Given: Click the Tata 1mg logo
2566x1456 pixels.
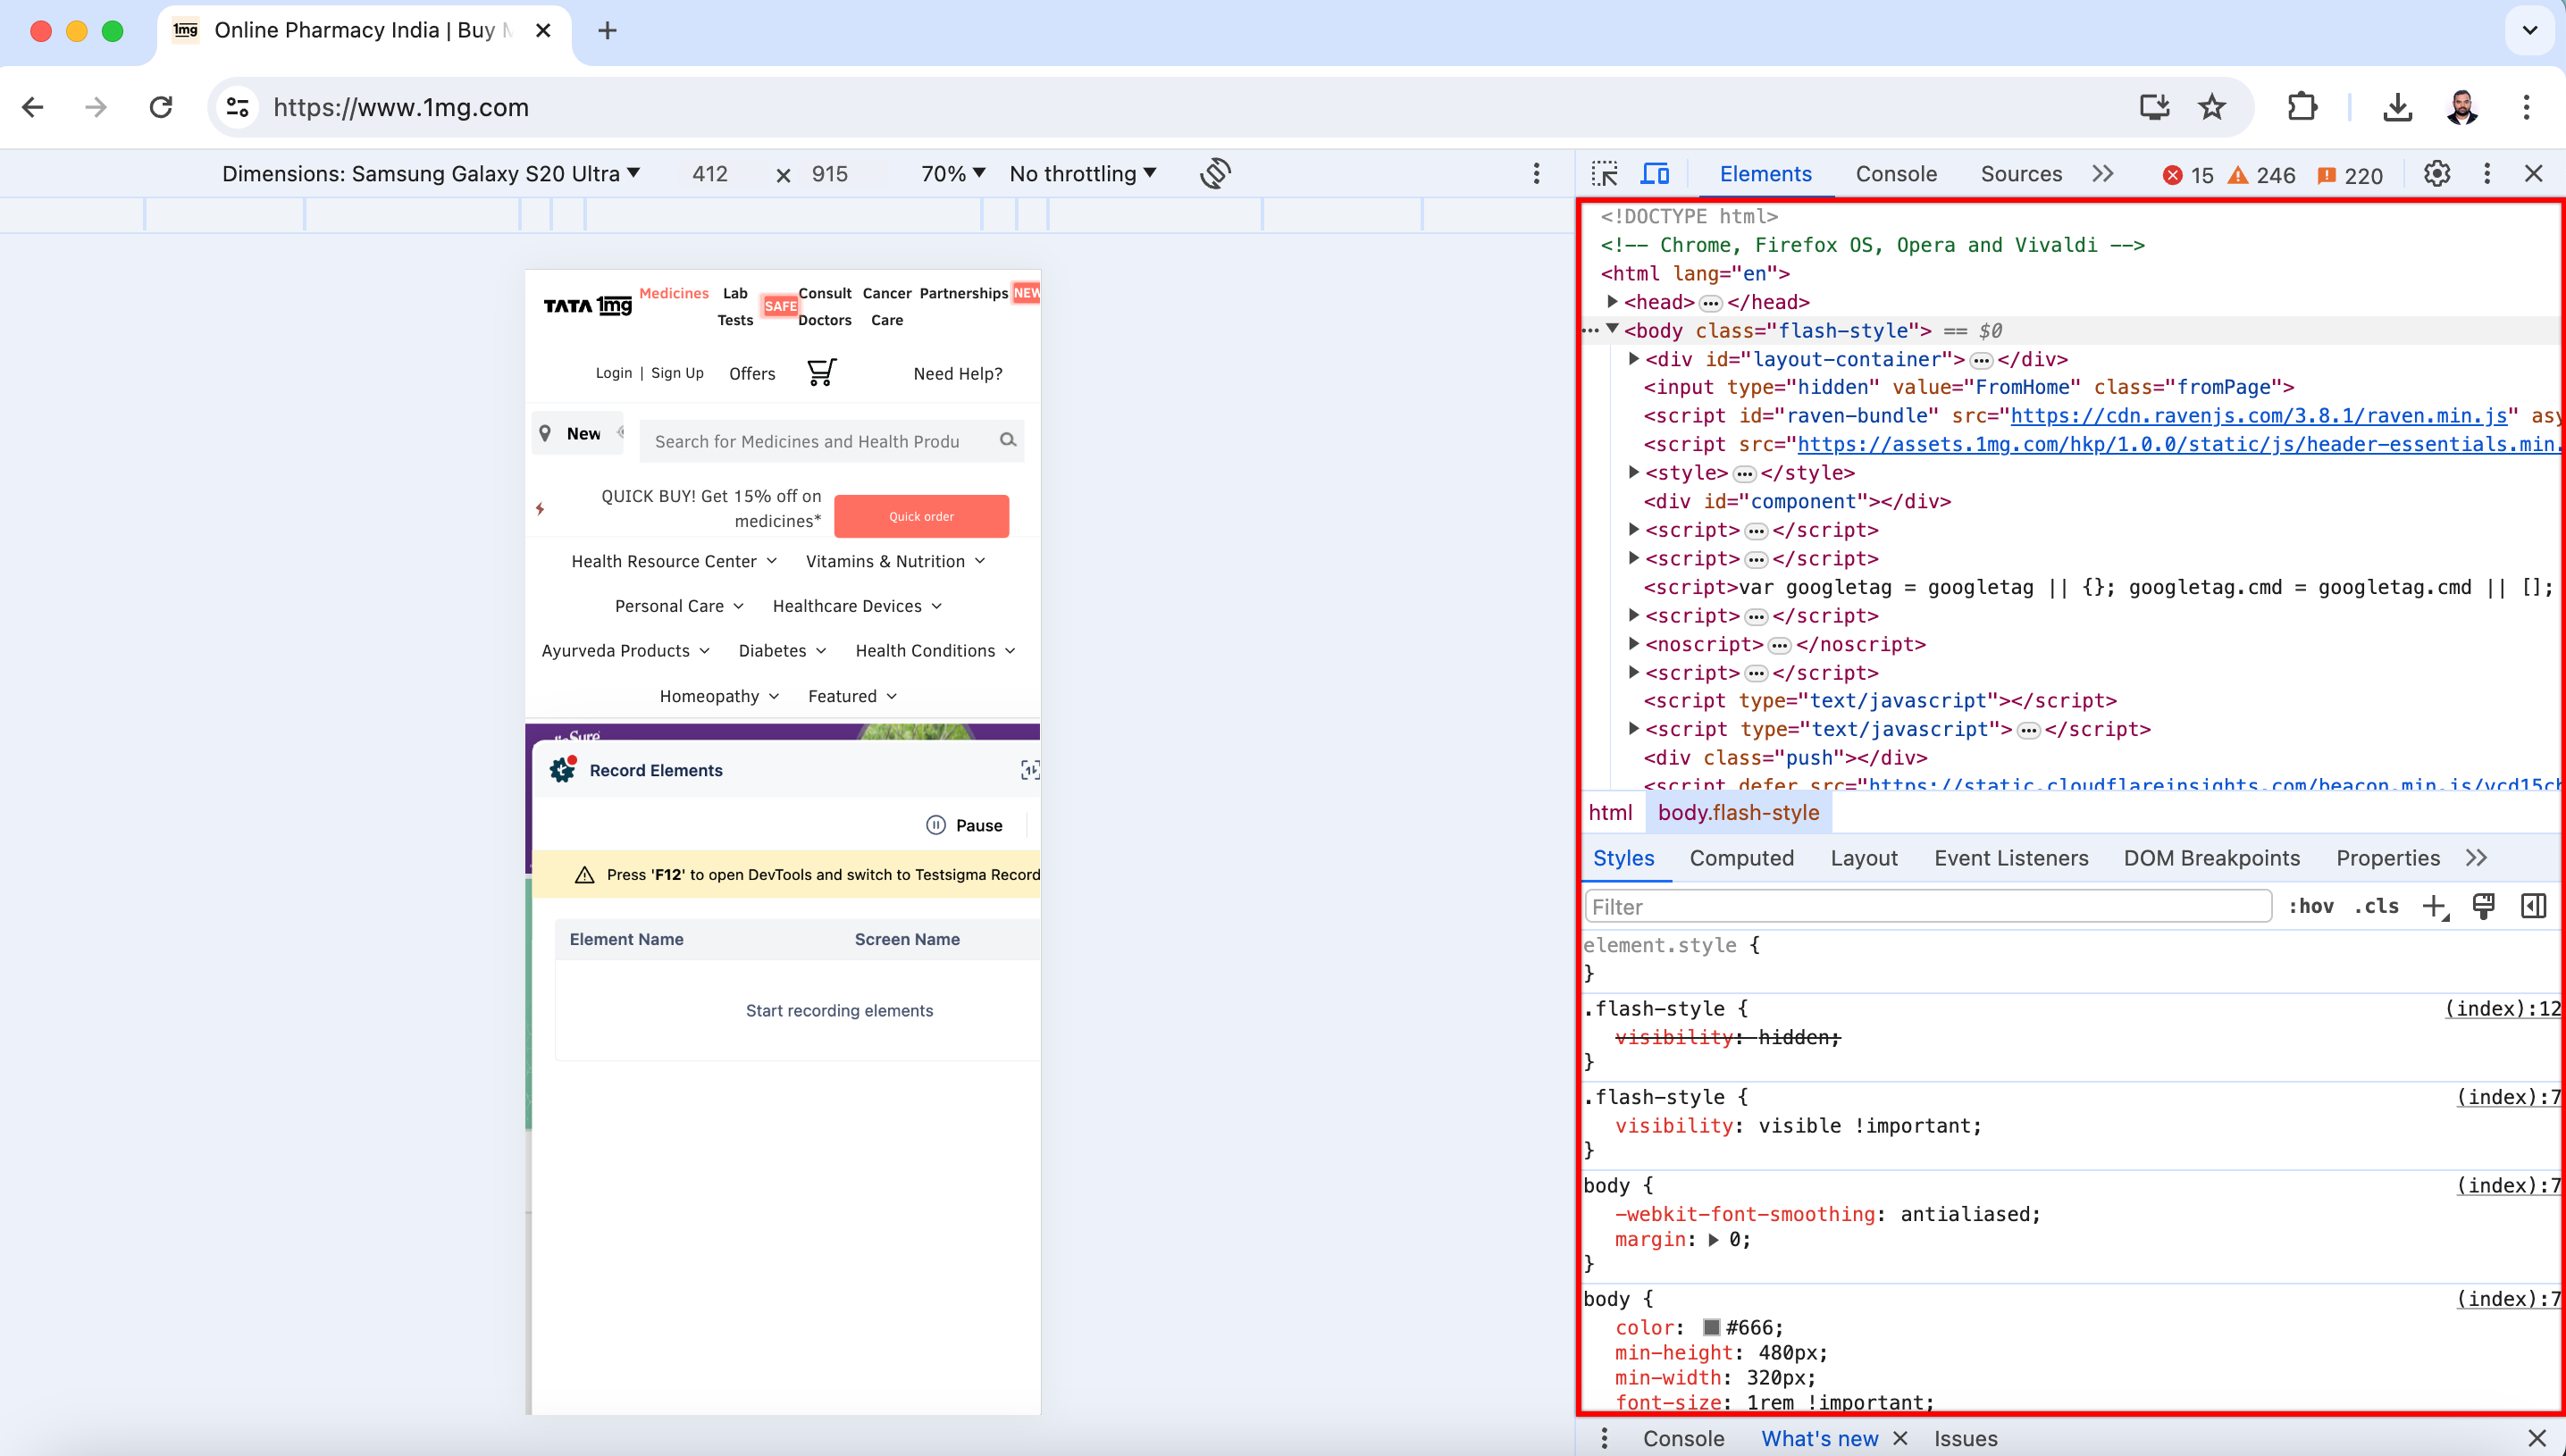Looking at the screenshot, I should (587, 305).
